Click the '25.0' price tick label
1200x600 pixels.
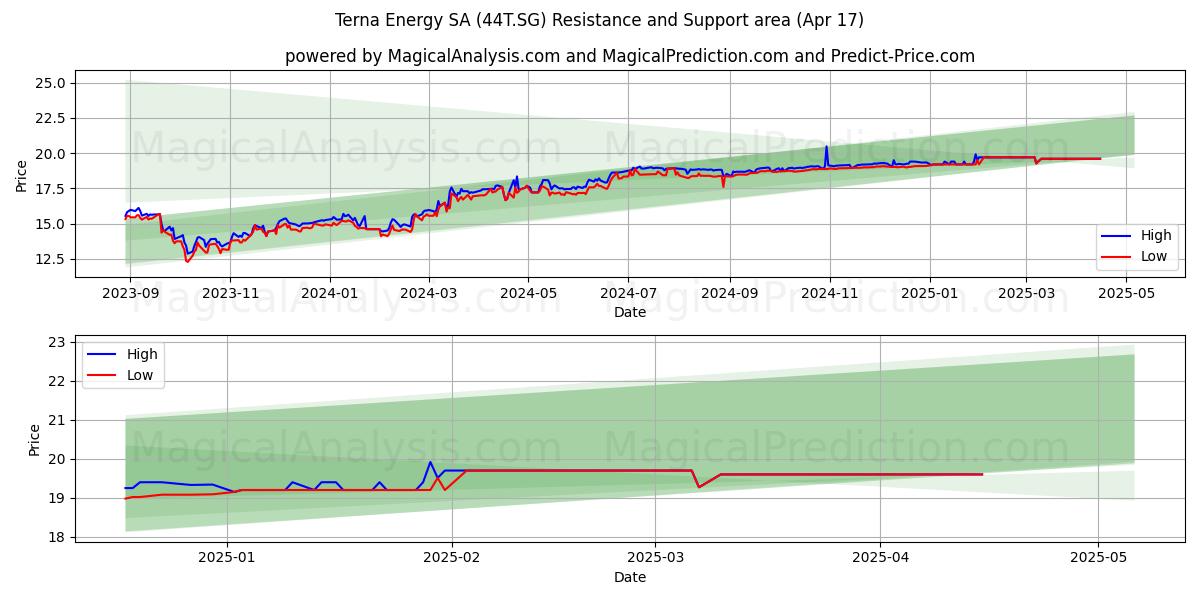pyautogui.click(x=51, y=83)
